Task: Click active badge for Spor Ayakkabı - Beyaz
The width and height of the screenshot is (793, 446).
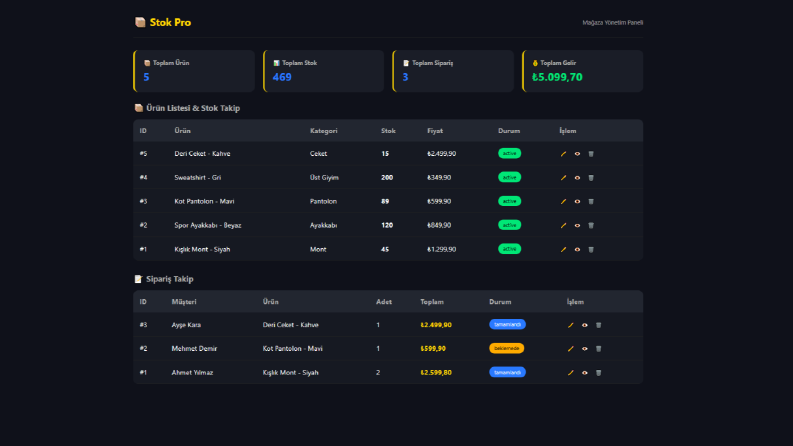Action: point(509,225)
